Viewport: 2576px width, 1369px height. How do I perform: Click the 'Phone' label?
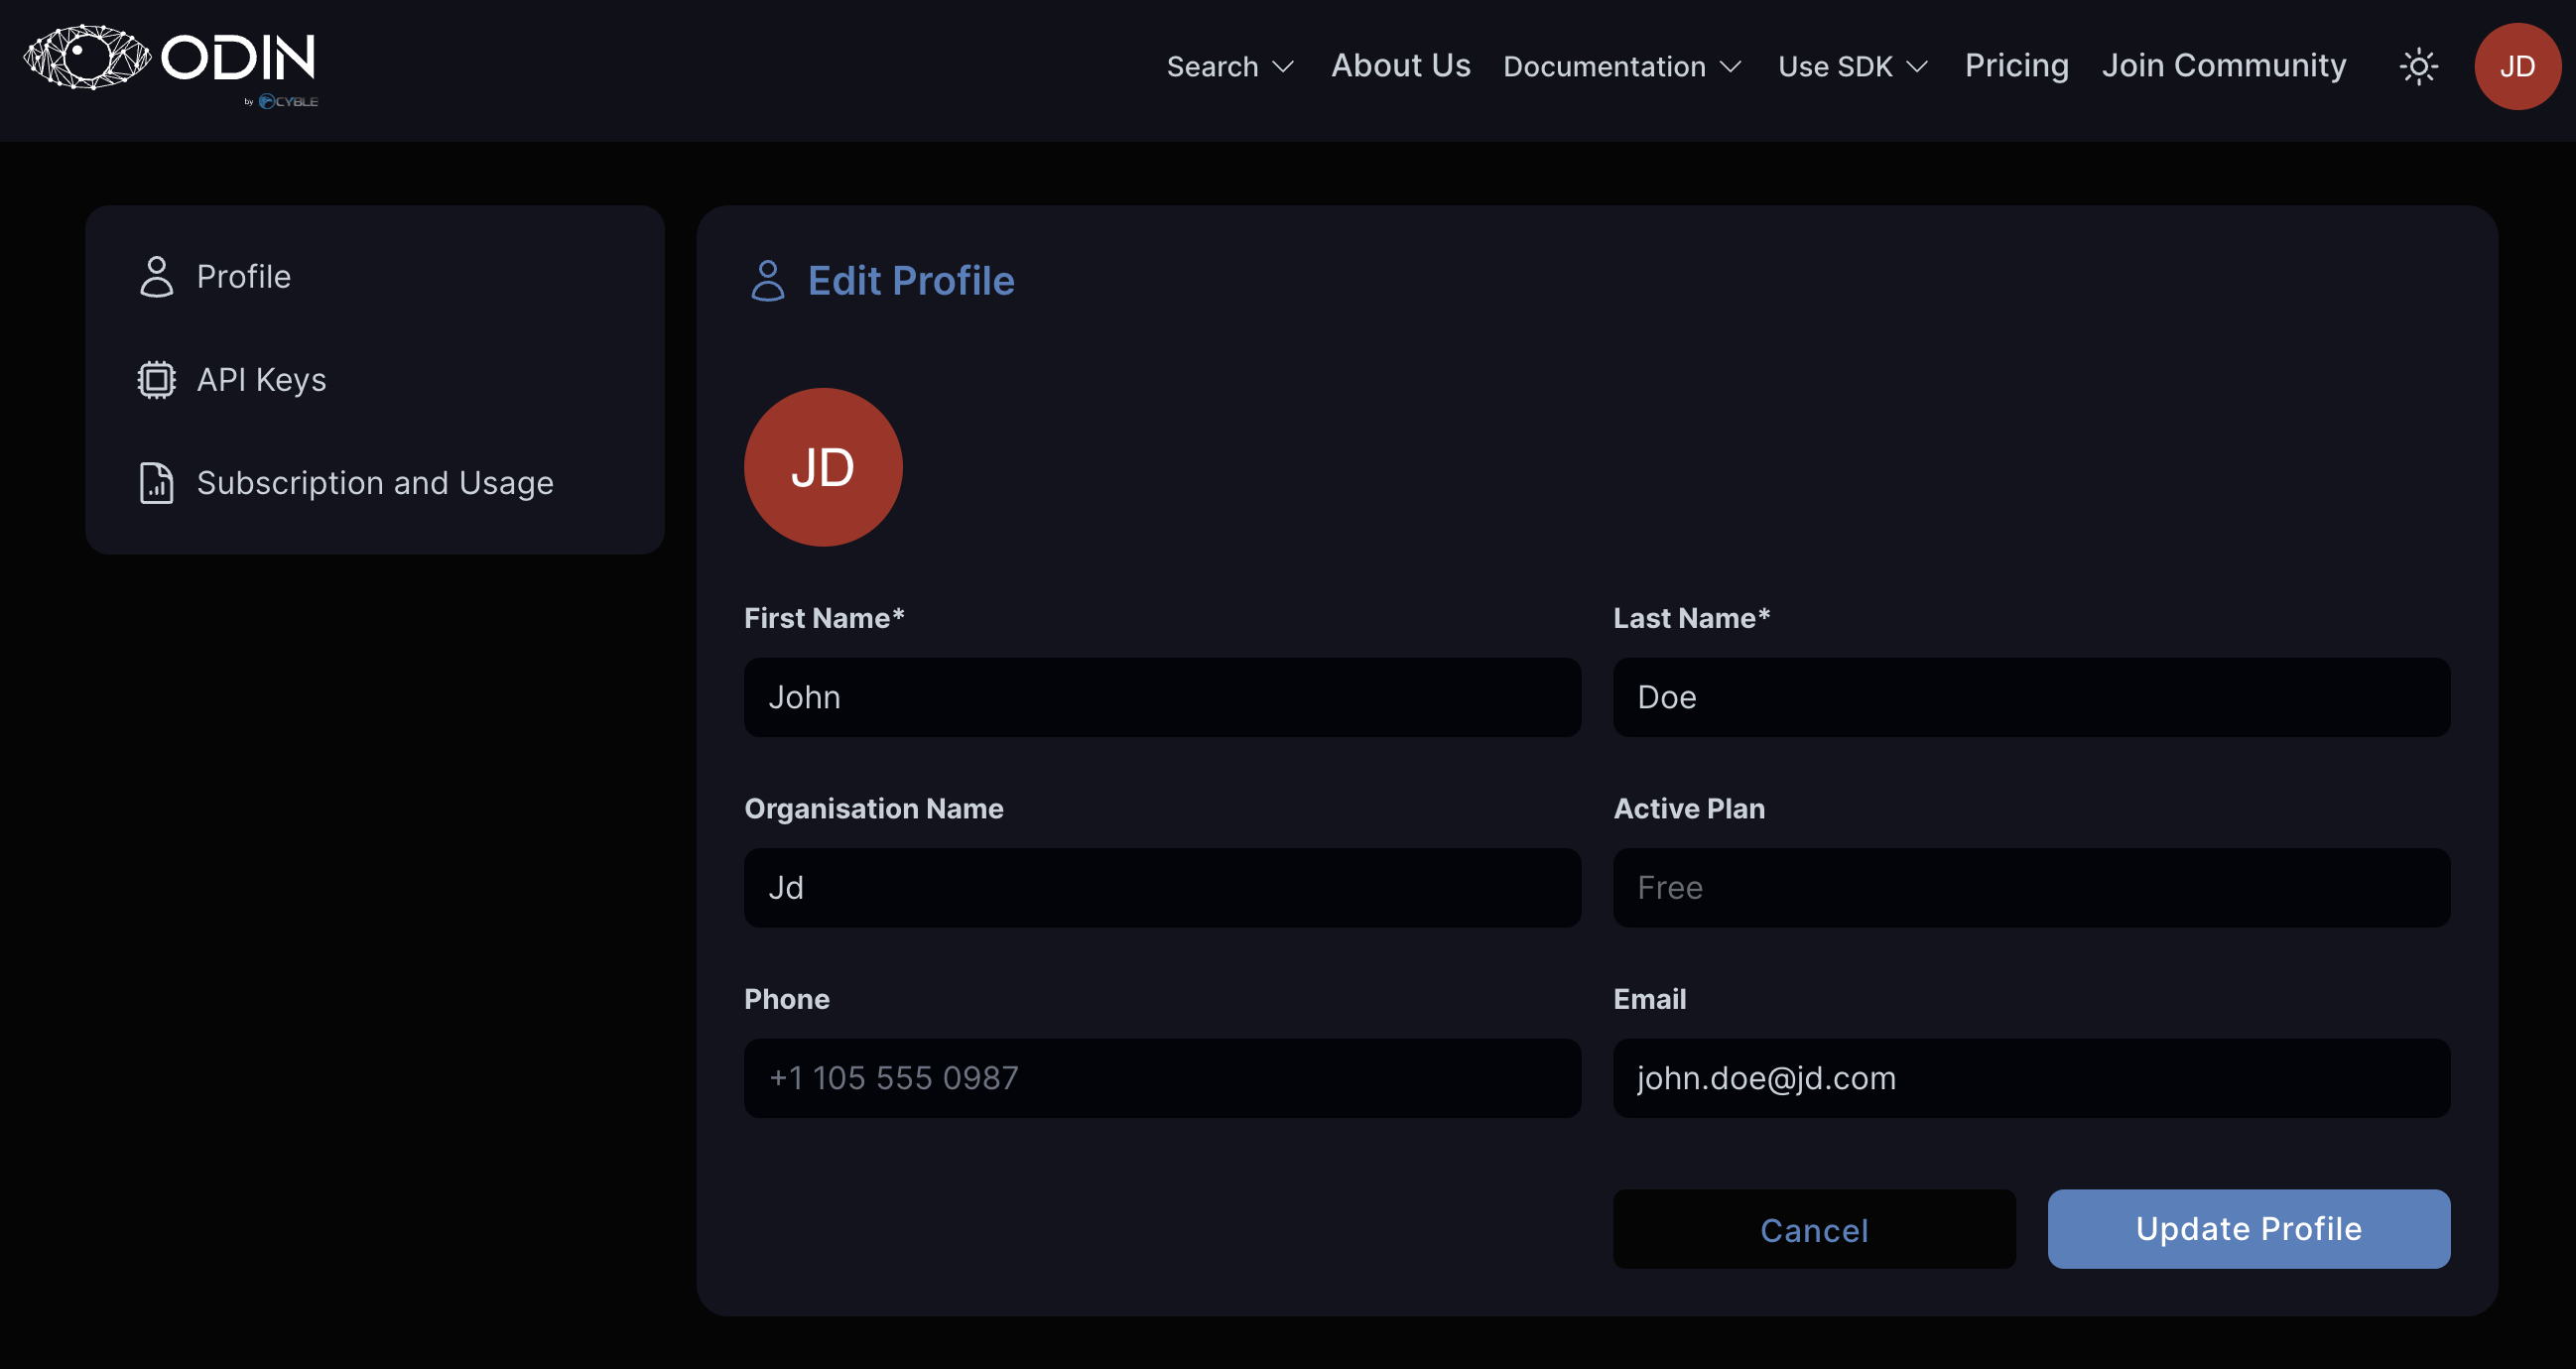pyautogui.click(x=786, y=999)
